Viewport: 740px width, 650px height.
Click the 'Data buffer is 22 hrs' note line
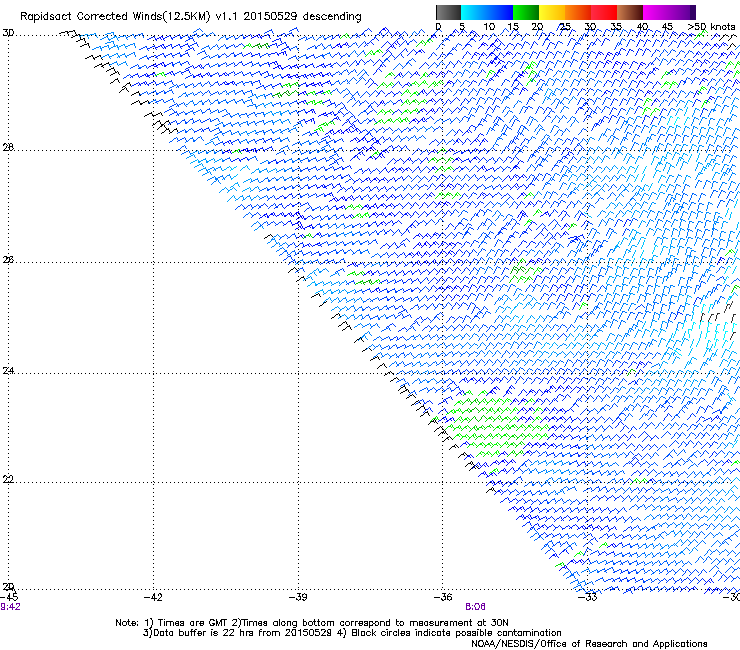pyautogui.click(x=353, y=633)
